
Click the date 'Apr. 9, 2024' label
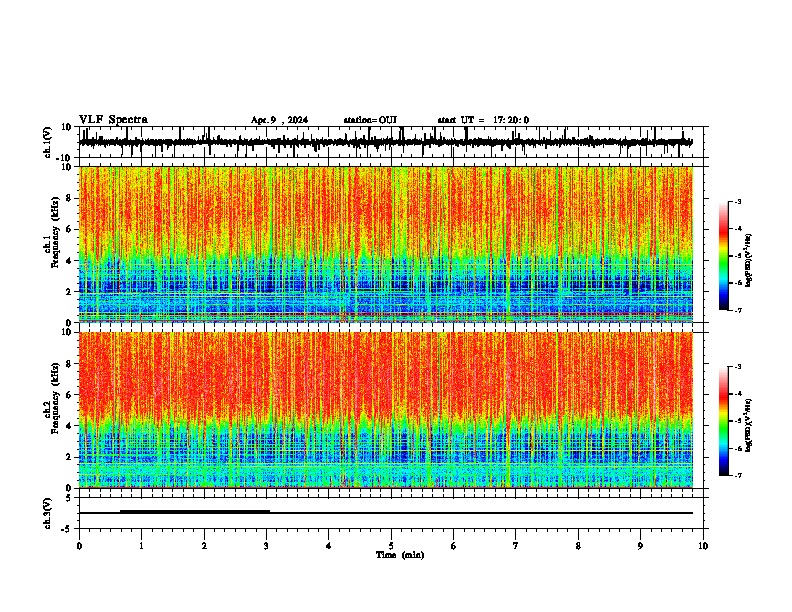(279, 120)
